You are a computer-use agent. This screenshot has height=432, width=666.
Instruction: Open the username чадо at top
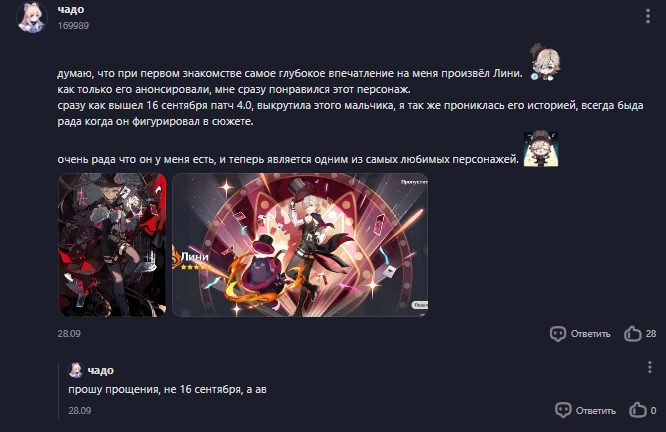tap(71, 9)
